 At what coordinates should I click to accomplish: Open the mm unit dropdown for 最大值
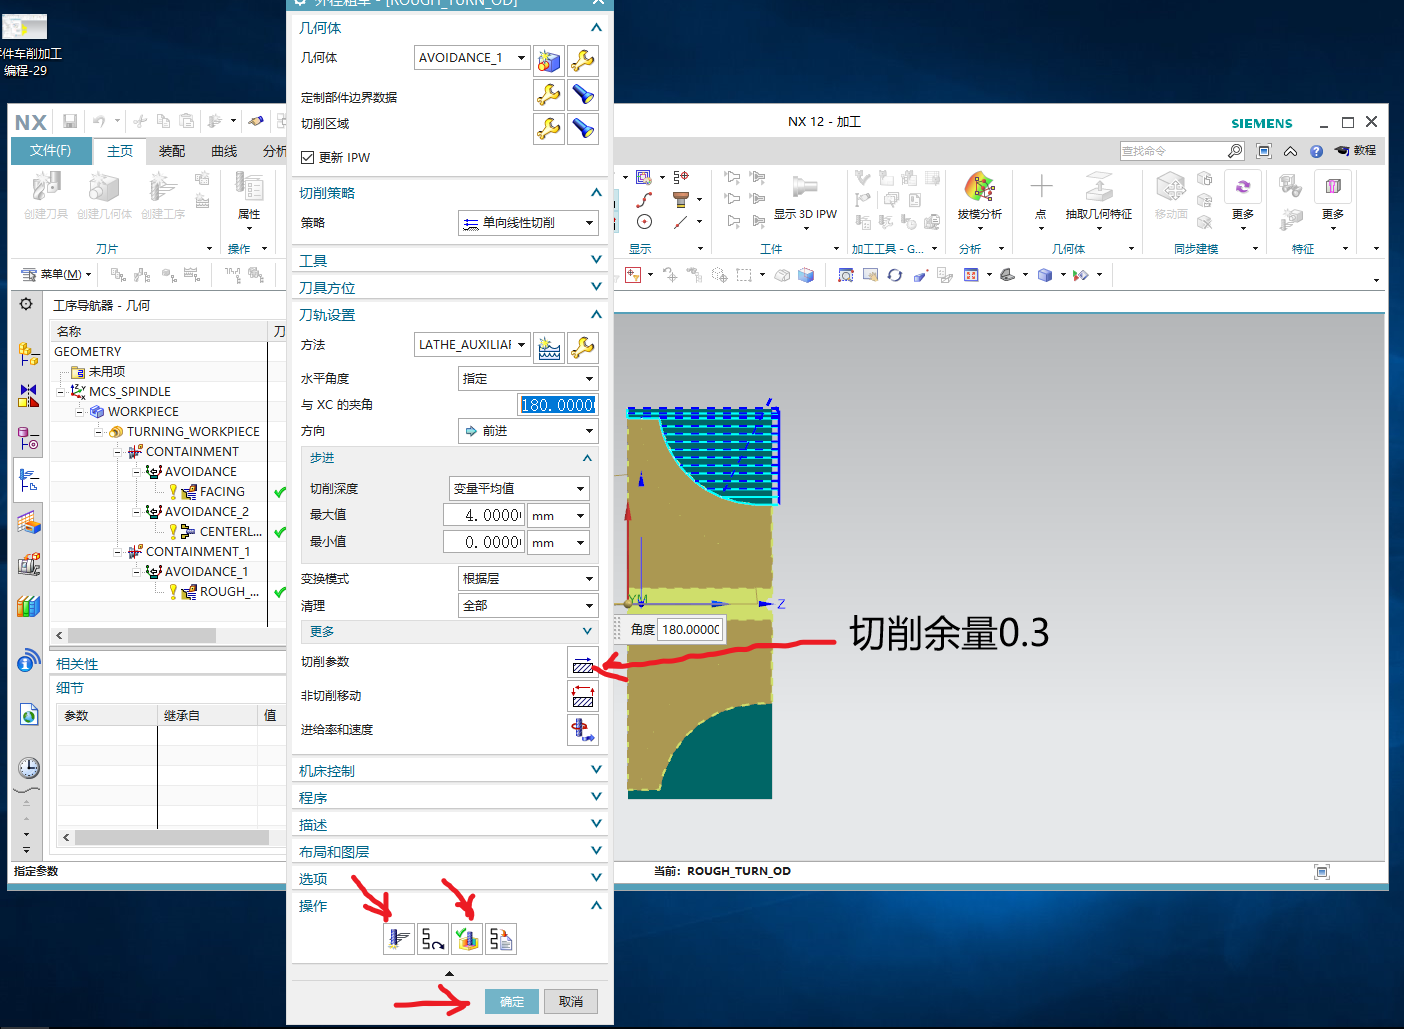[559, 516]
